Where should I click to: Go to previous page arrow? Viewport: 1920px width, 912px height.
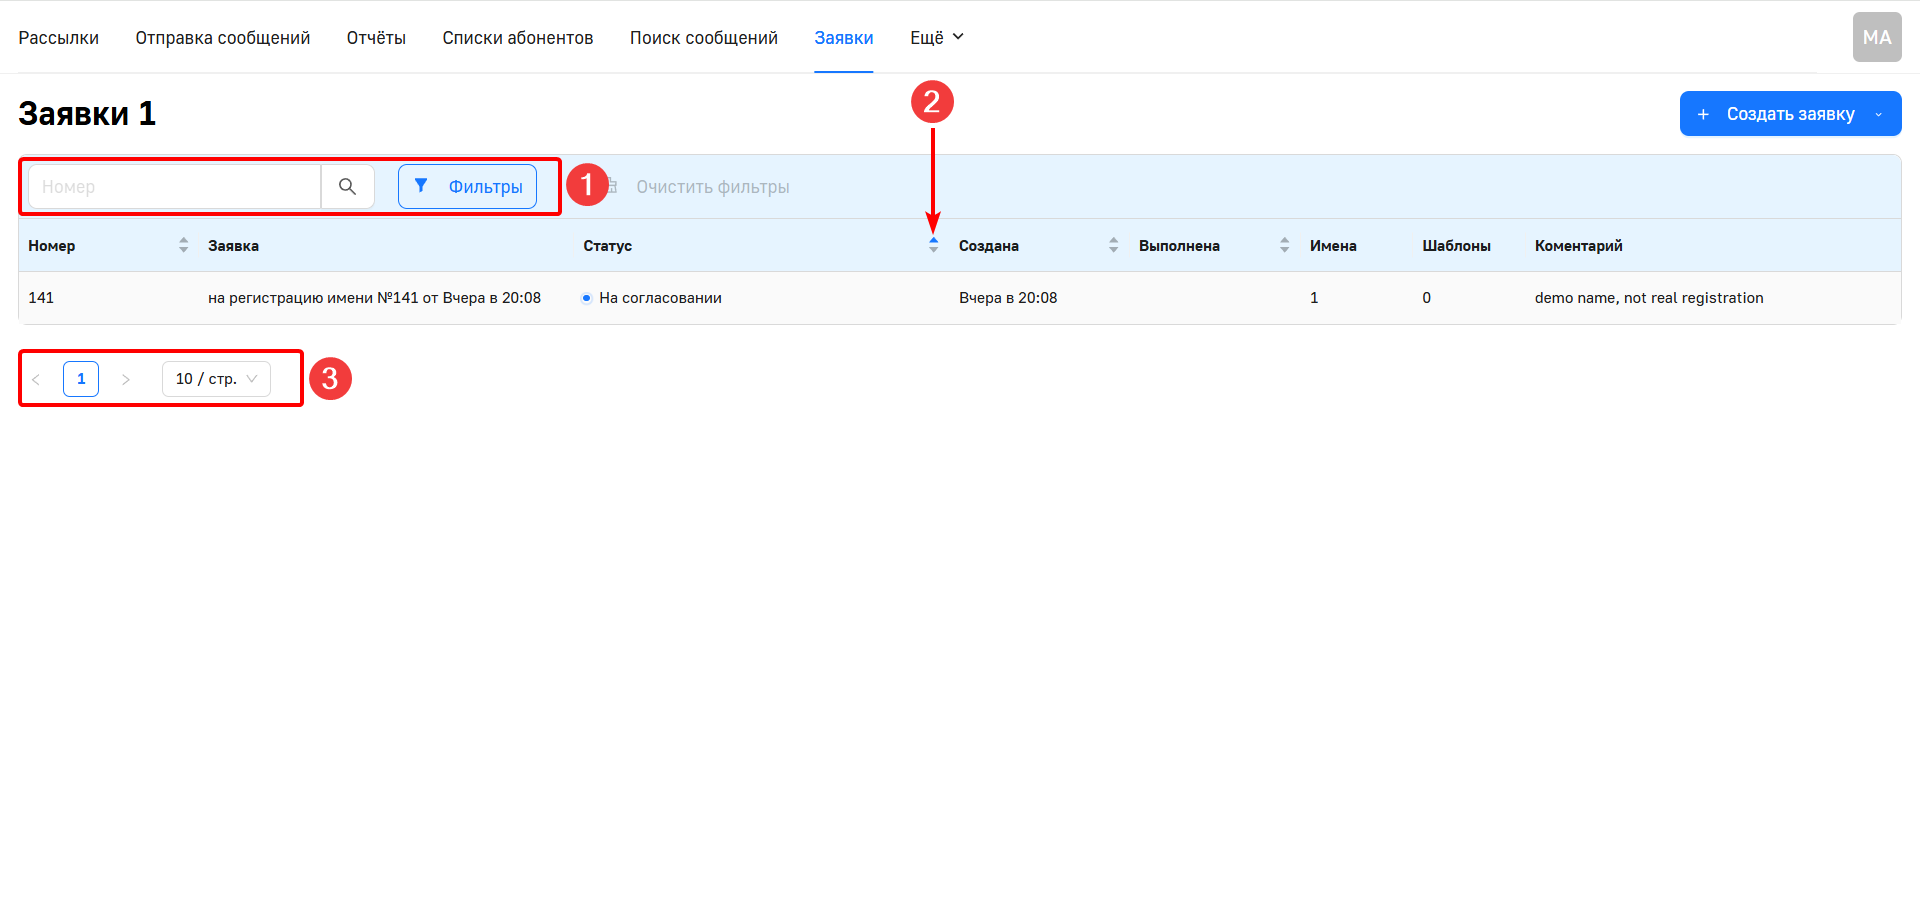pos(36,380)
